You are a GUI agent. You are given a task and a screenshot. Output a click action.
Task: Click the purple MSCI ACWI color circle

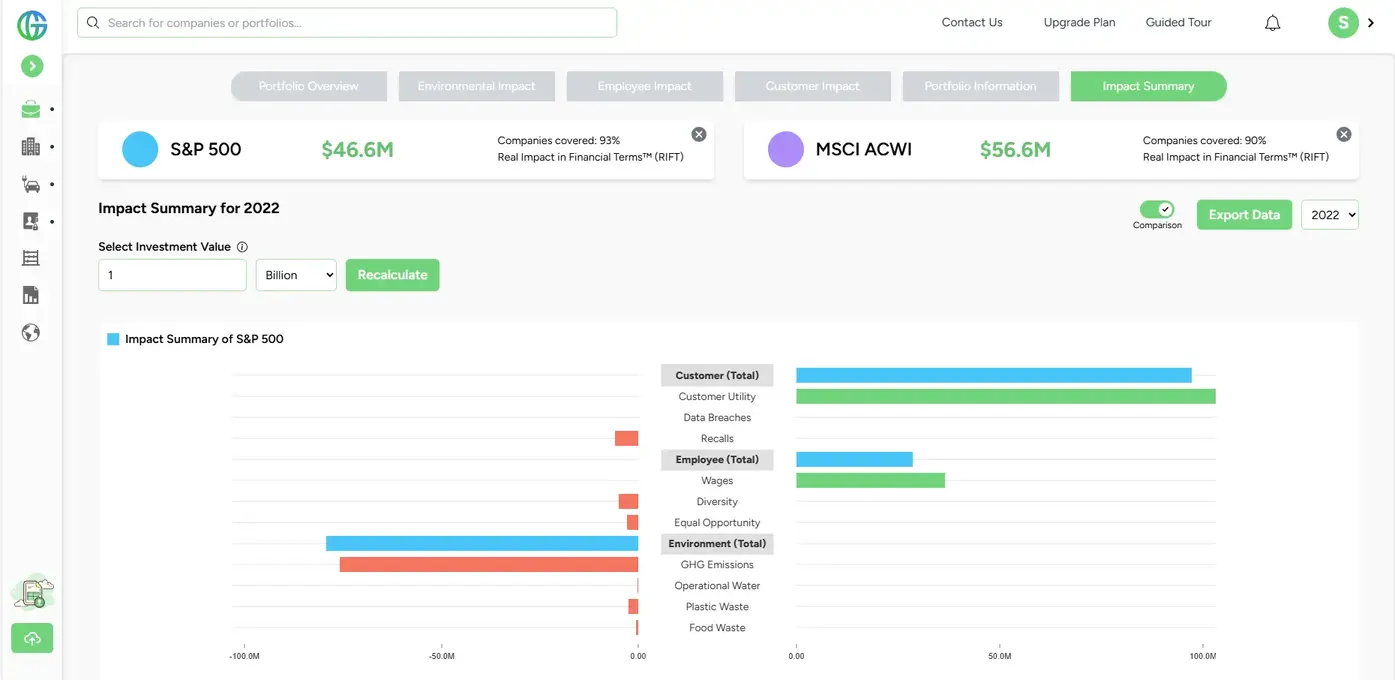[x=786, y=149]
